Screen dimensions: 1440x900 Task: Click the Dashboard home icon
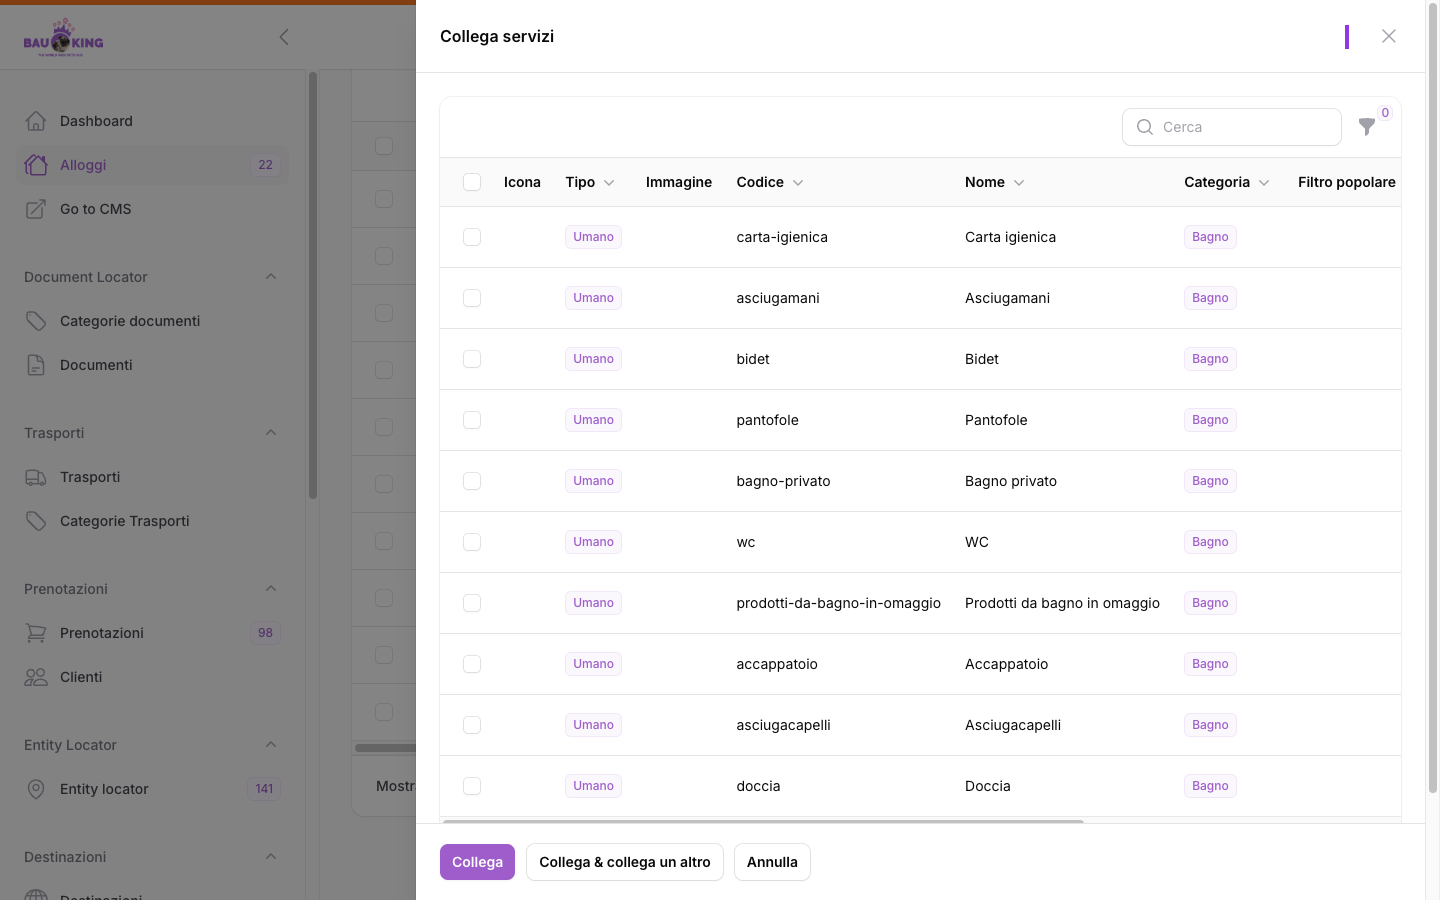[x=36, y=121]
